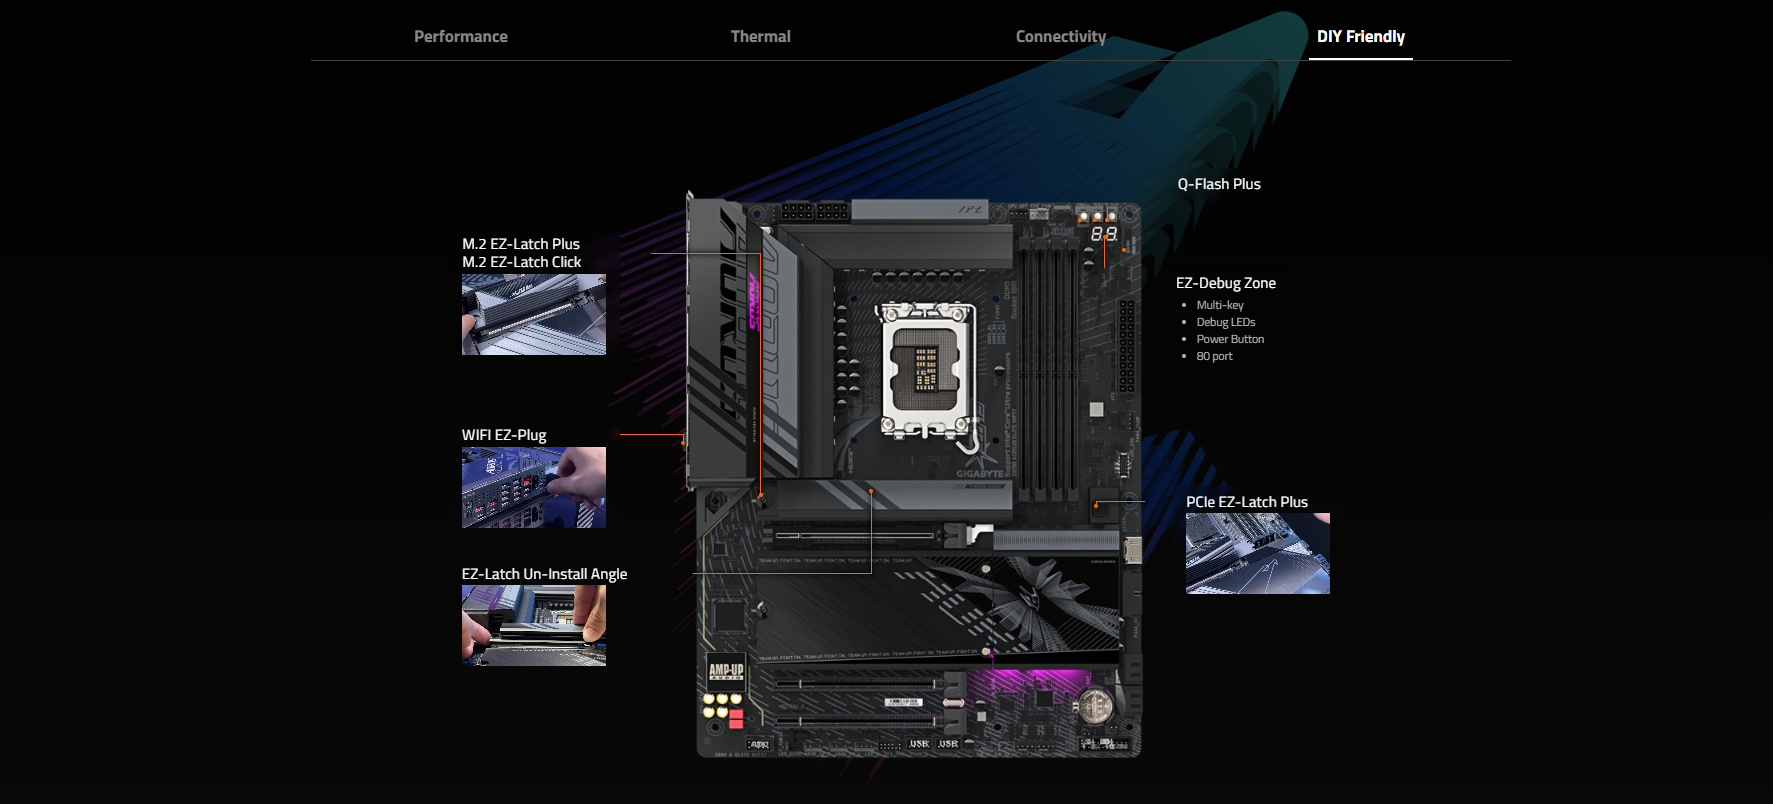Click the M.2 EZ-Latch Plus label
Viewport: 1773px width, 804px height.
[521, 244]
